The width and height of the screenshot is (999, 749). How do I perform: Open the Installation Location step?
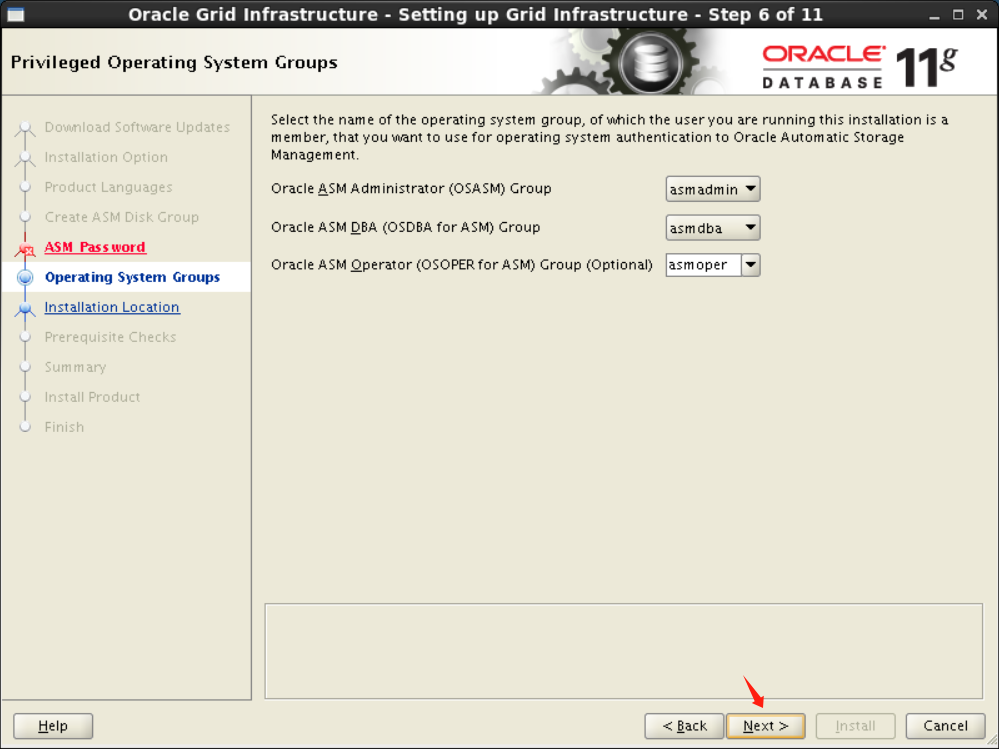[112, 307]
